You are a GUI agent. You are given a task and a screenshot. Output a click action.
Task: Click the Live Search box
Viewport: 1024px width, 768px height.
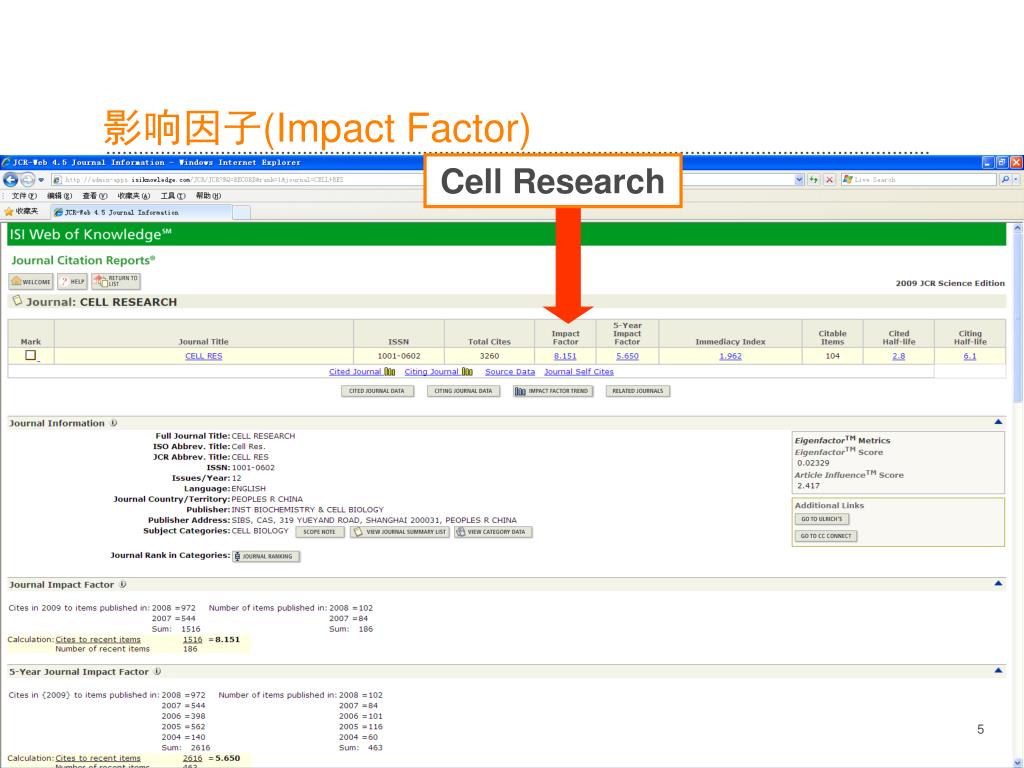(920, 180)
